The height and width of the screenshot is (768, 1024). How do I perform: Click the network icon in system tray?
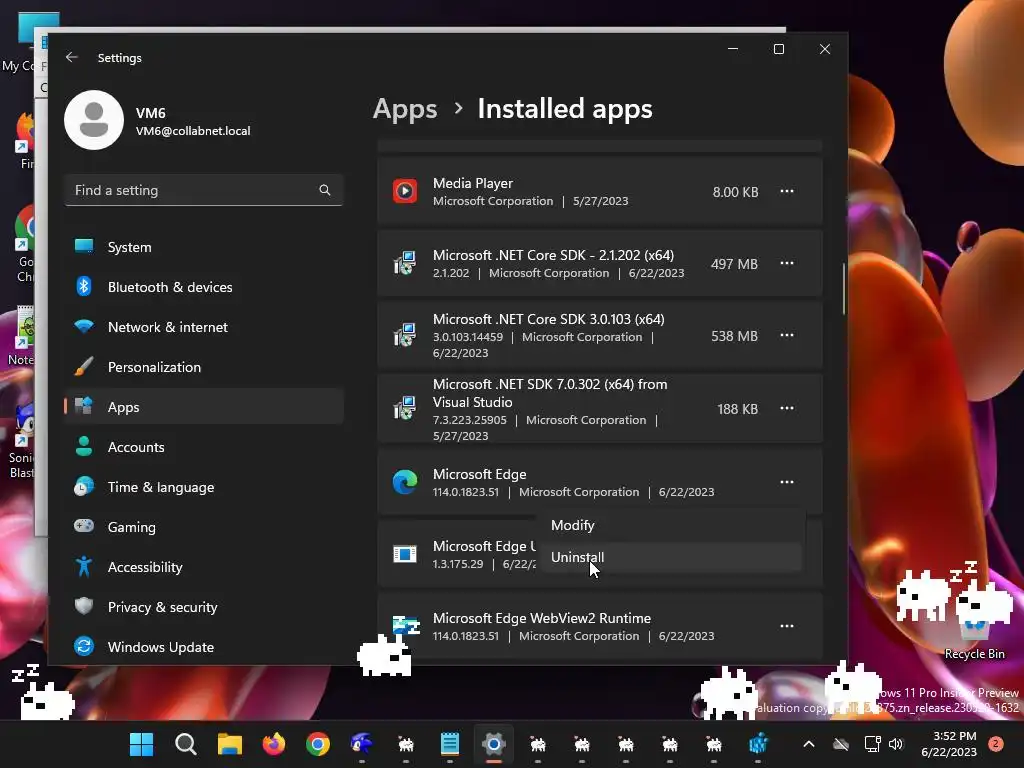coord(872,744)
